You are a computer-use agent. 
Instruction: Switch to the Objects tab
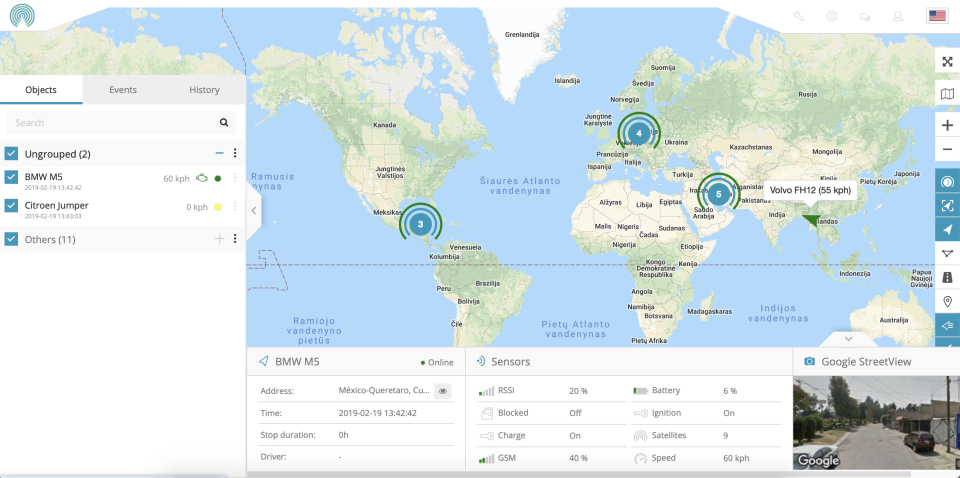tap(41, 89)
